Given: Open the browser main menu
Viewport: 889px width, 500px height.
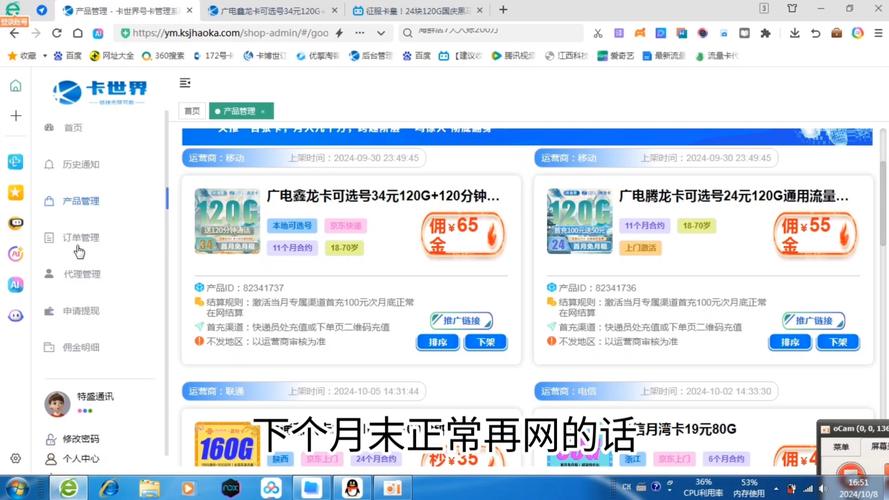Looking at the screenshot, I should tap(878, 33).
